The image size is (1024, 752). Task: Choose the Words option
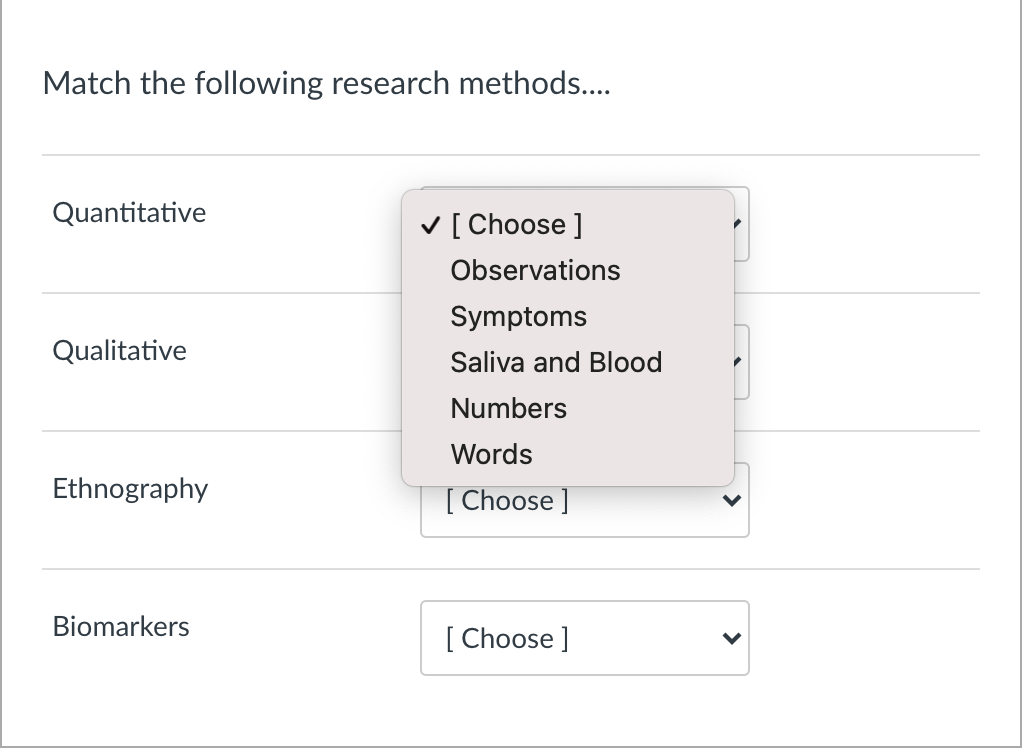coord(491,454)
